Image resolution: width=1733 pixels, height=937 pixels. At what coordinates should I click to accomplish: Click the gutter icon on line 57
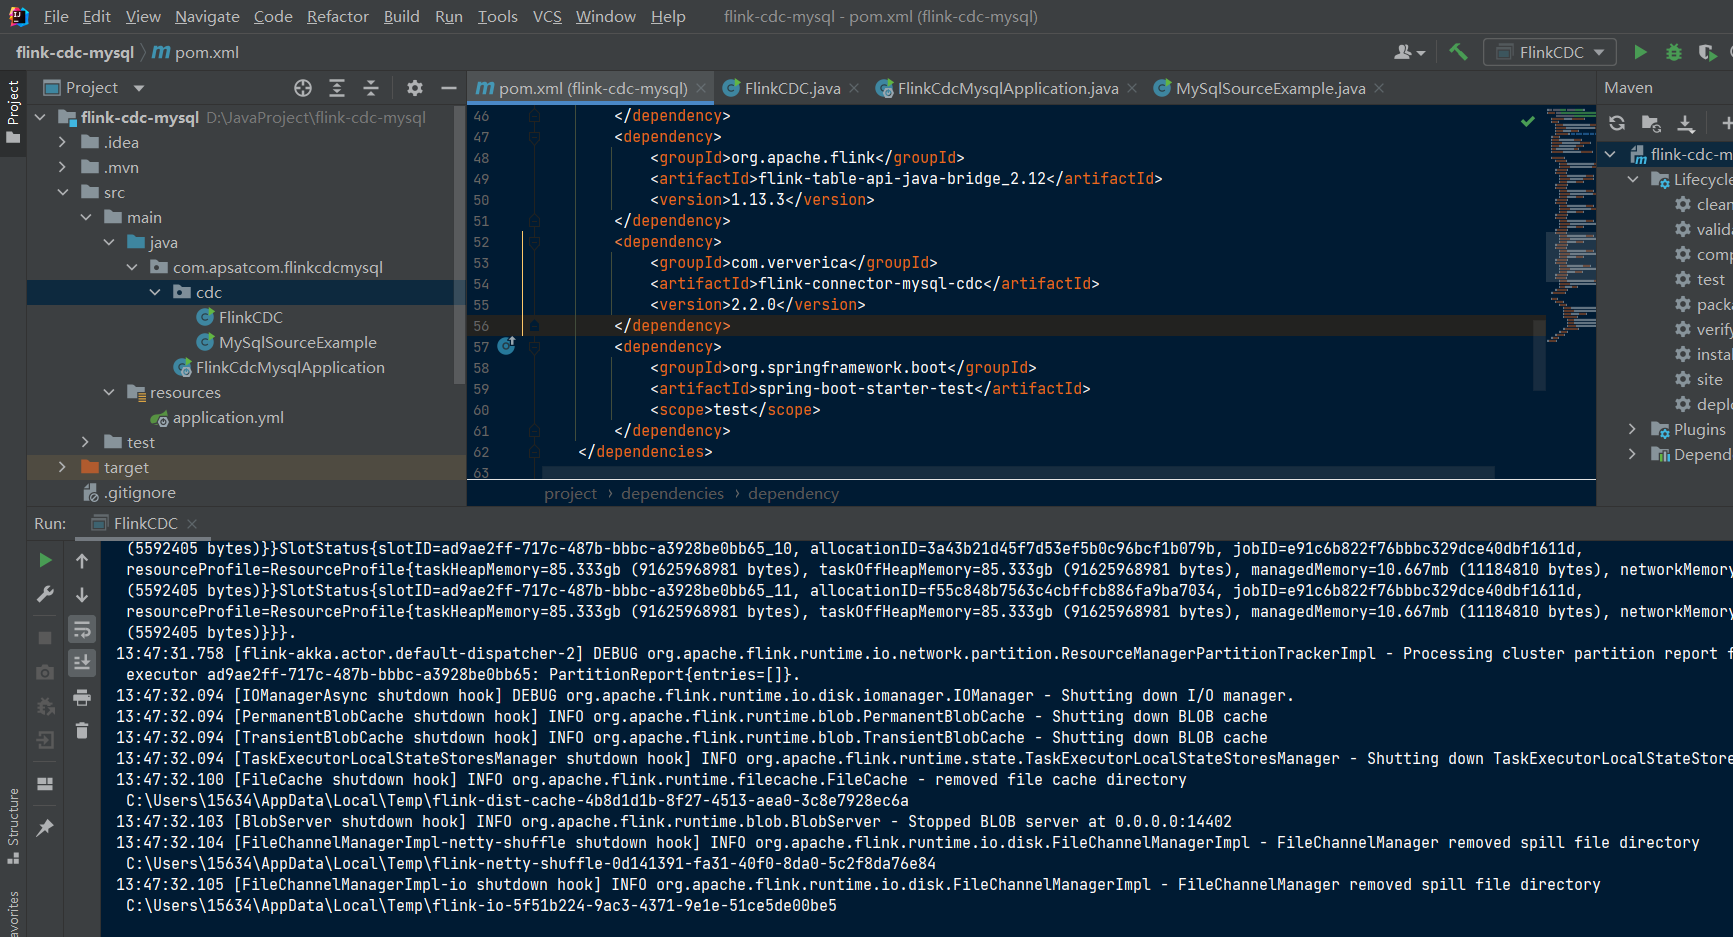point(506,345)
